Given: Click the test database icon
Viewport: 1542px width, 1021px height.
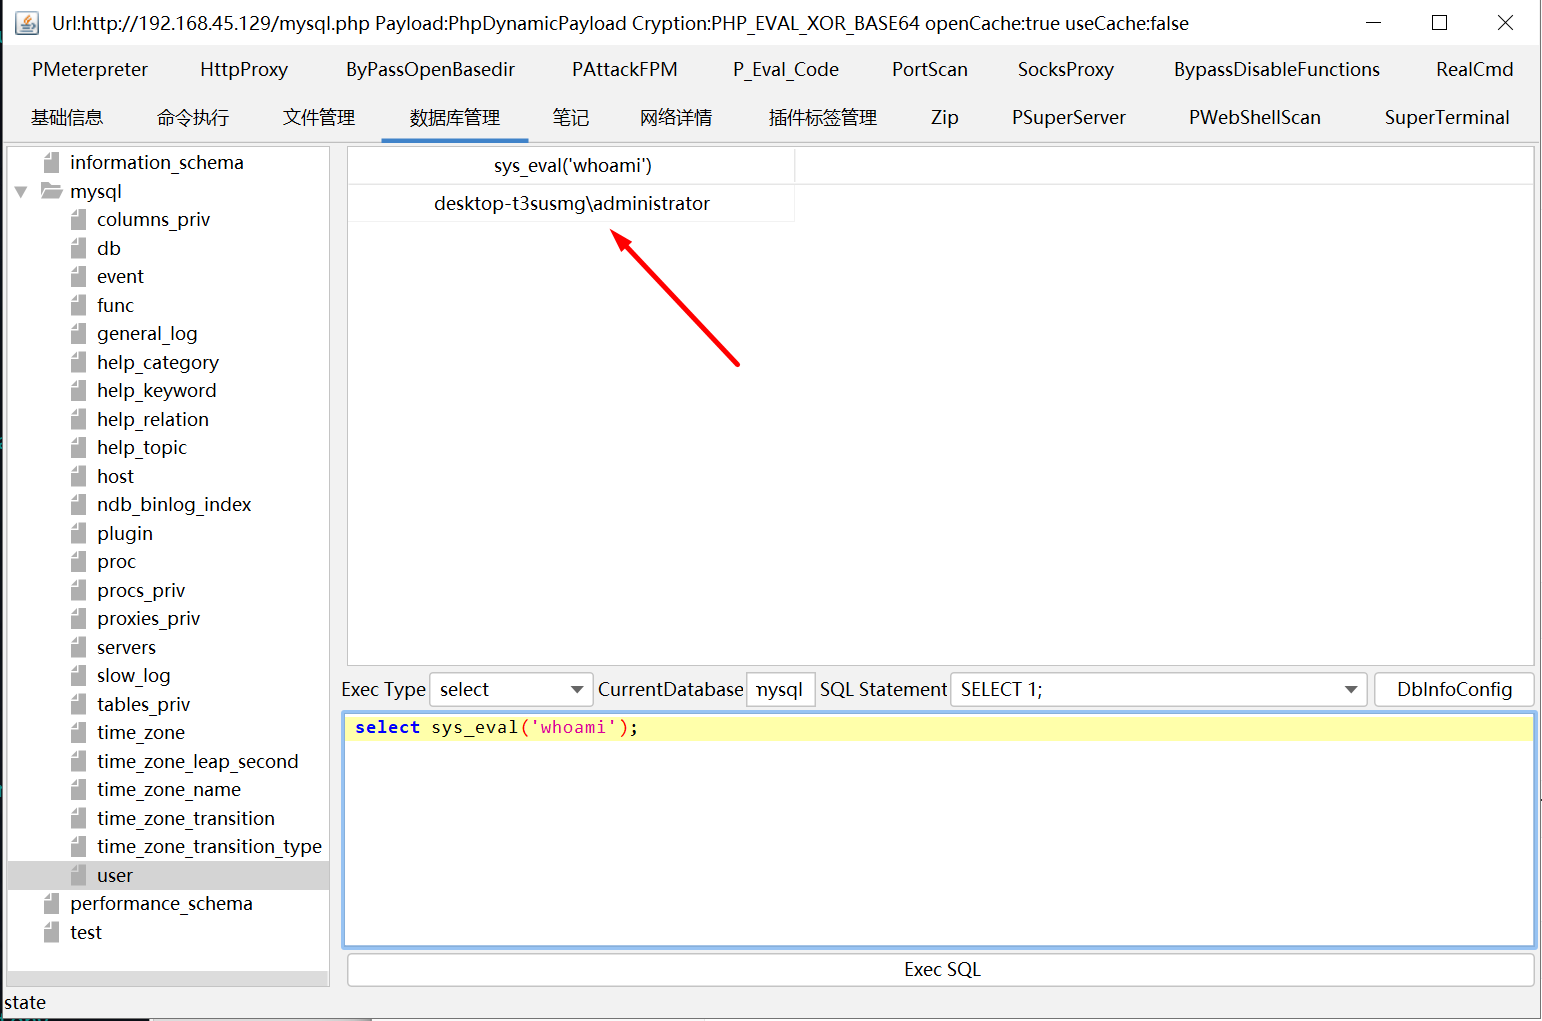Looking at the screenshot, I should click(x=52, y=932).
